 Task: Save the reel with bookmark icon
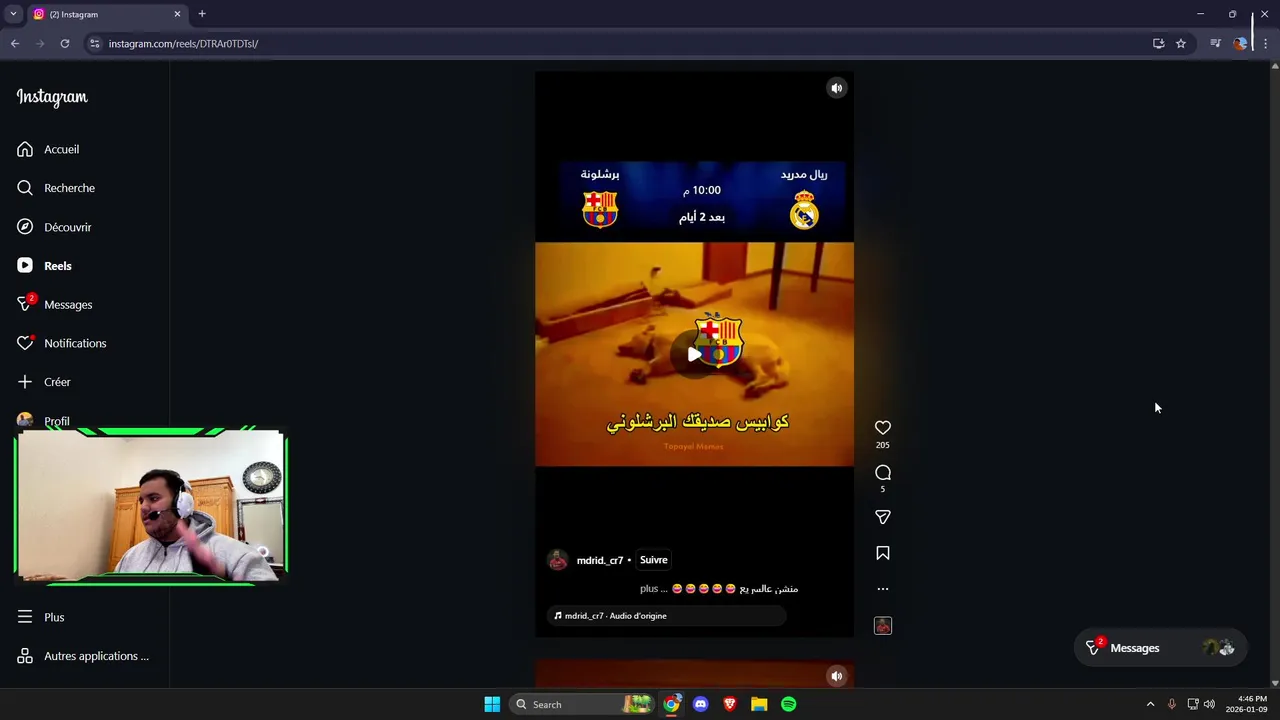coord(883,553)
